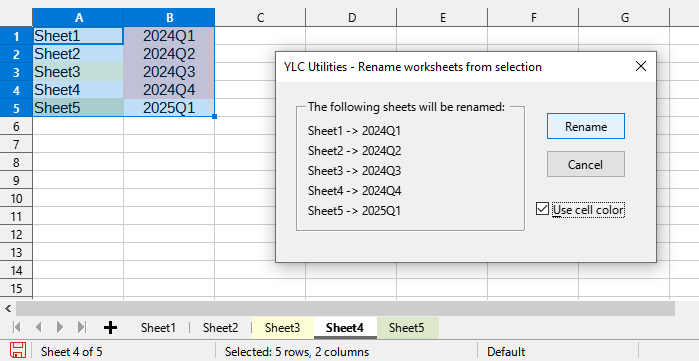Select row 6 header
The width and height of the screenshot is (699, 361).
(16, 126)
